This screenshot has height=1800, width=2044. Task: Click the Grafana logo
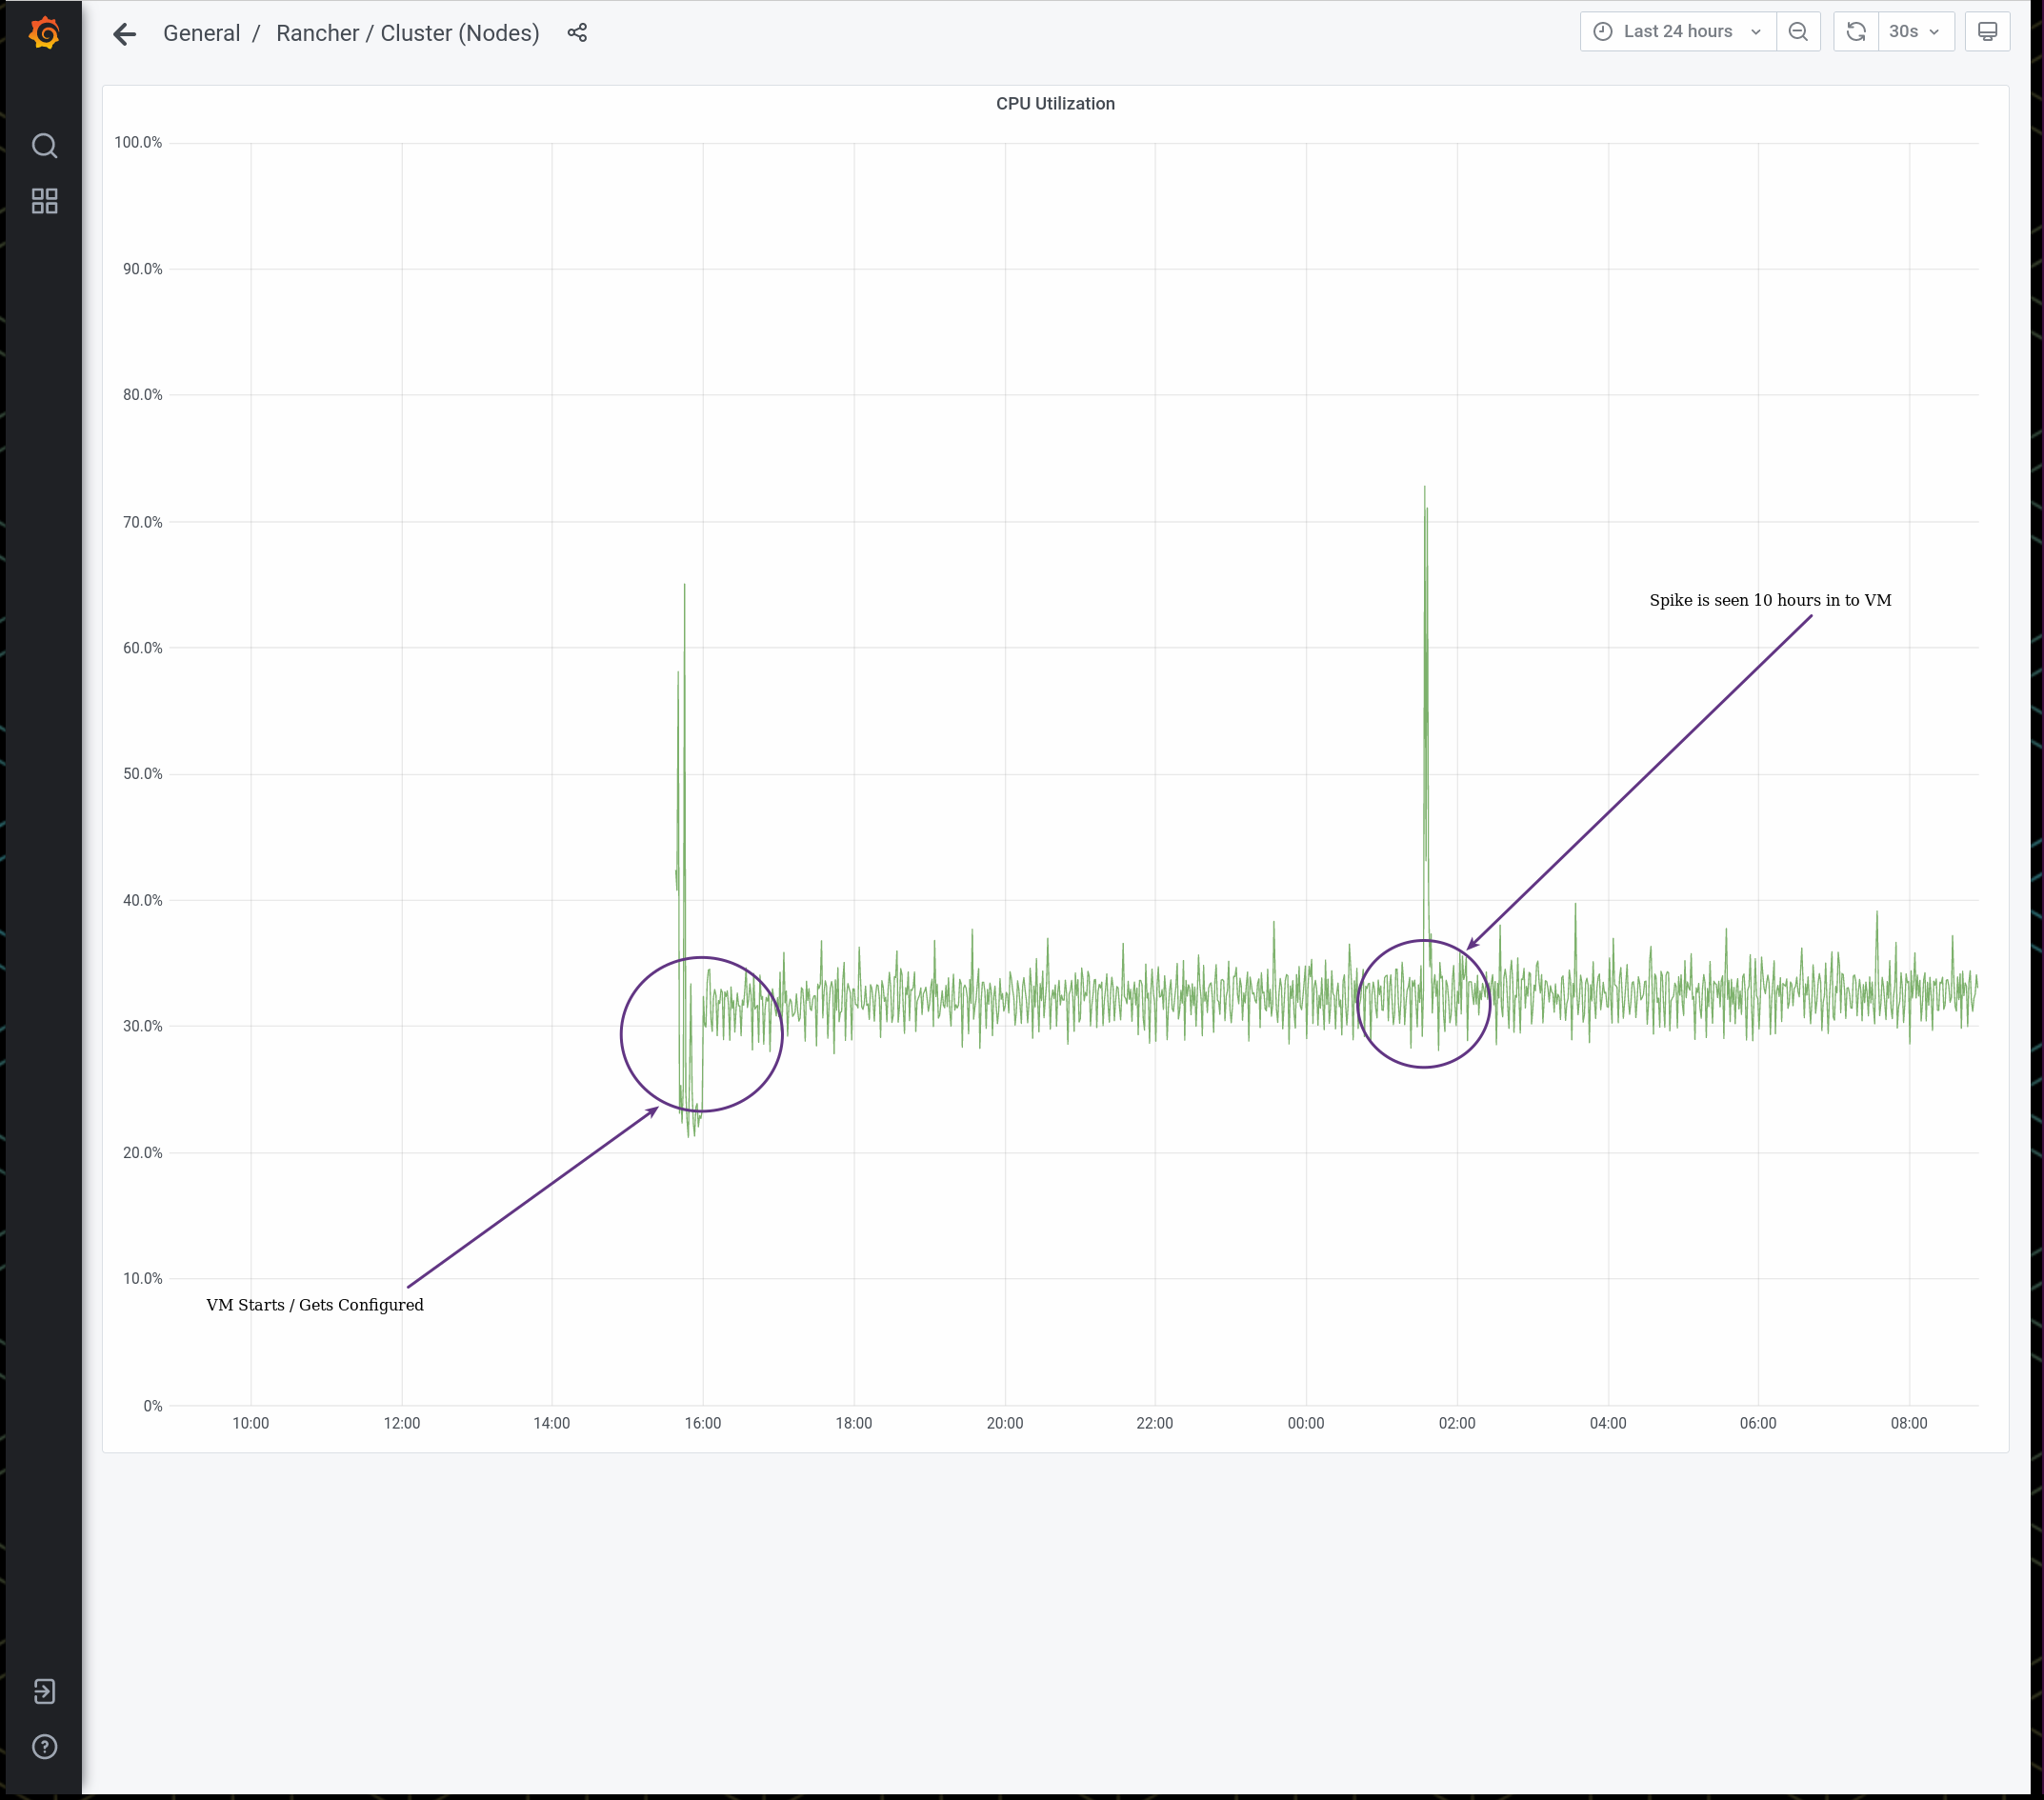point(45,32)
